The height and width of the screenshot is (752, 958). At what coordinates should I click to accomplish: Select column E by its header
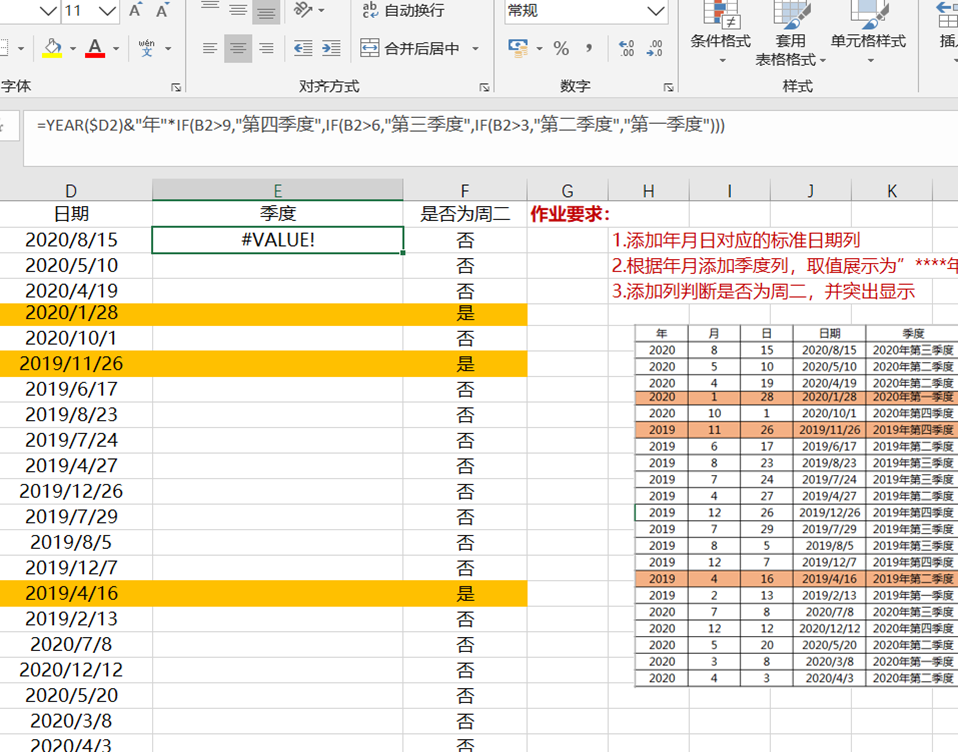click(x=277, y=191)
